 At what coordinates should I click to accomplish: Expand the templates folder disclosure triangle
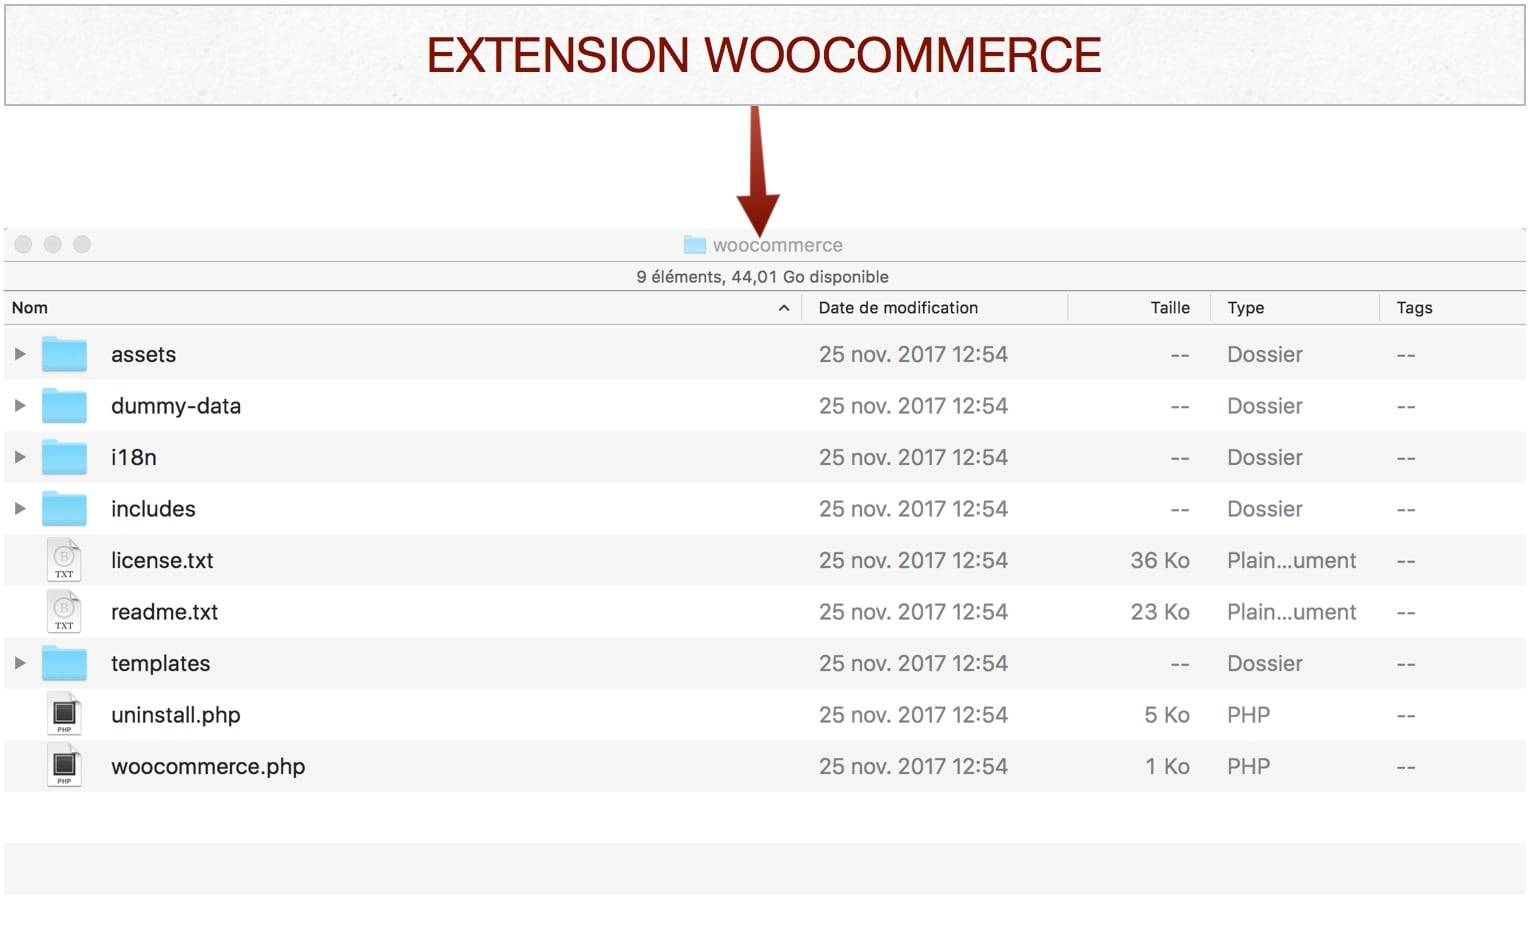click(x=20, y=663)
